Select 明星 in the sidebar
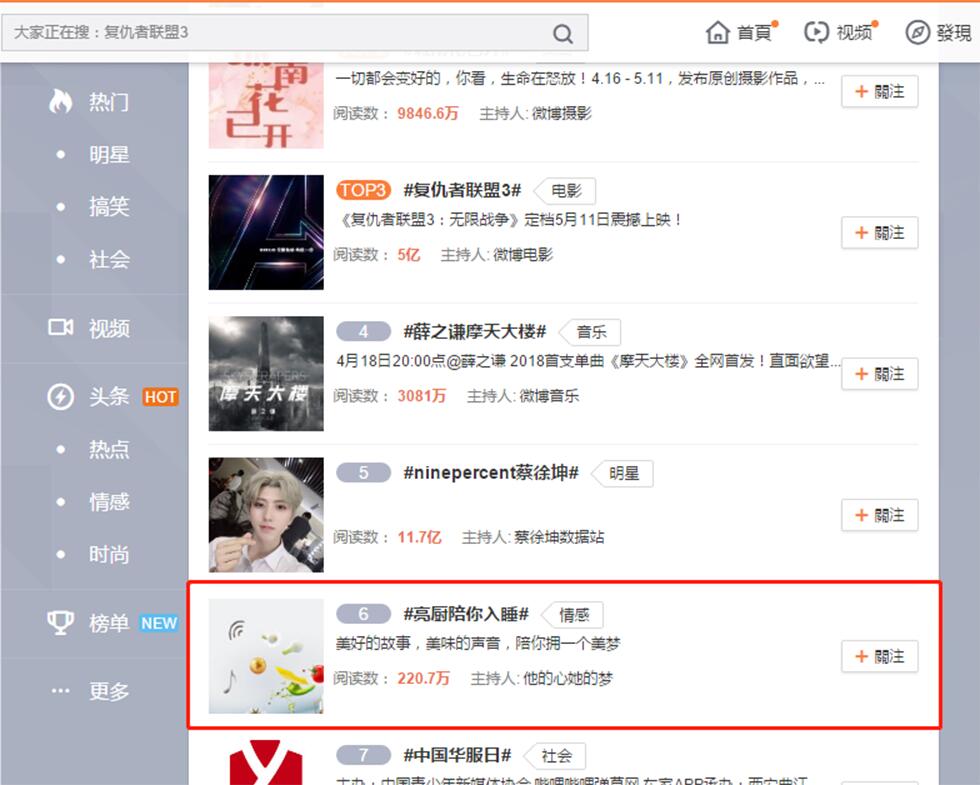This screenshot has height=785, width=980. [109, 154]
